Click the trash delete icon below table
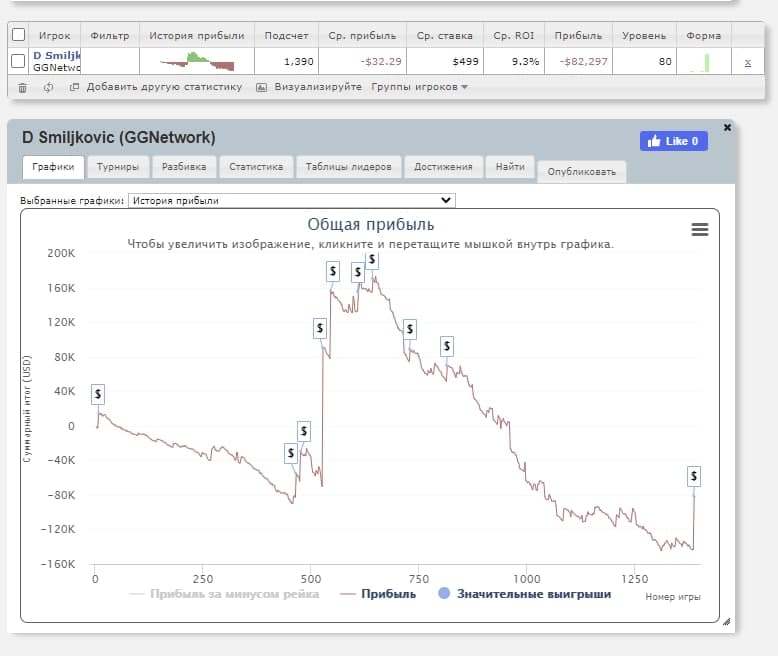This screenshot has width=778, height=656. (23, 87)
